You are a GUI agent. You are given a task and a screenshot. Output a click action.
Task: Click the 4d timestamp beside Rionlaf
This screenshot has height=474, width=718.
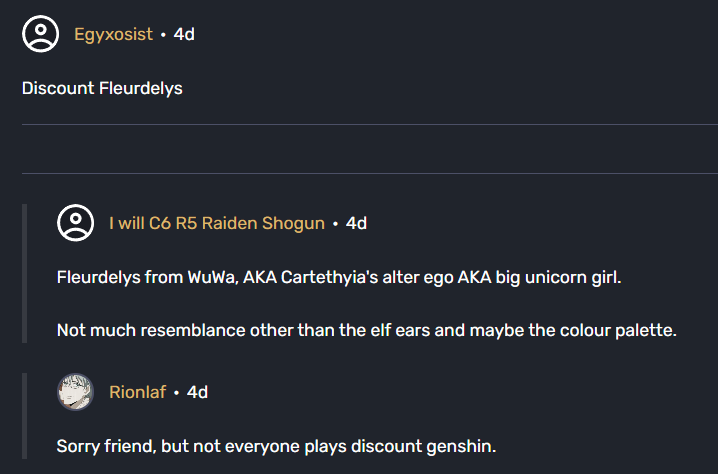(197, 392)
